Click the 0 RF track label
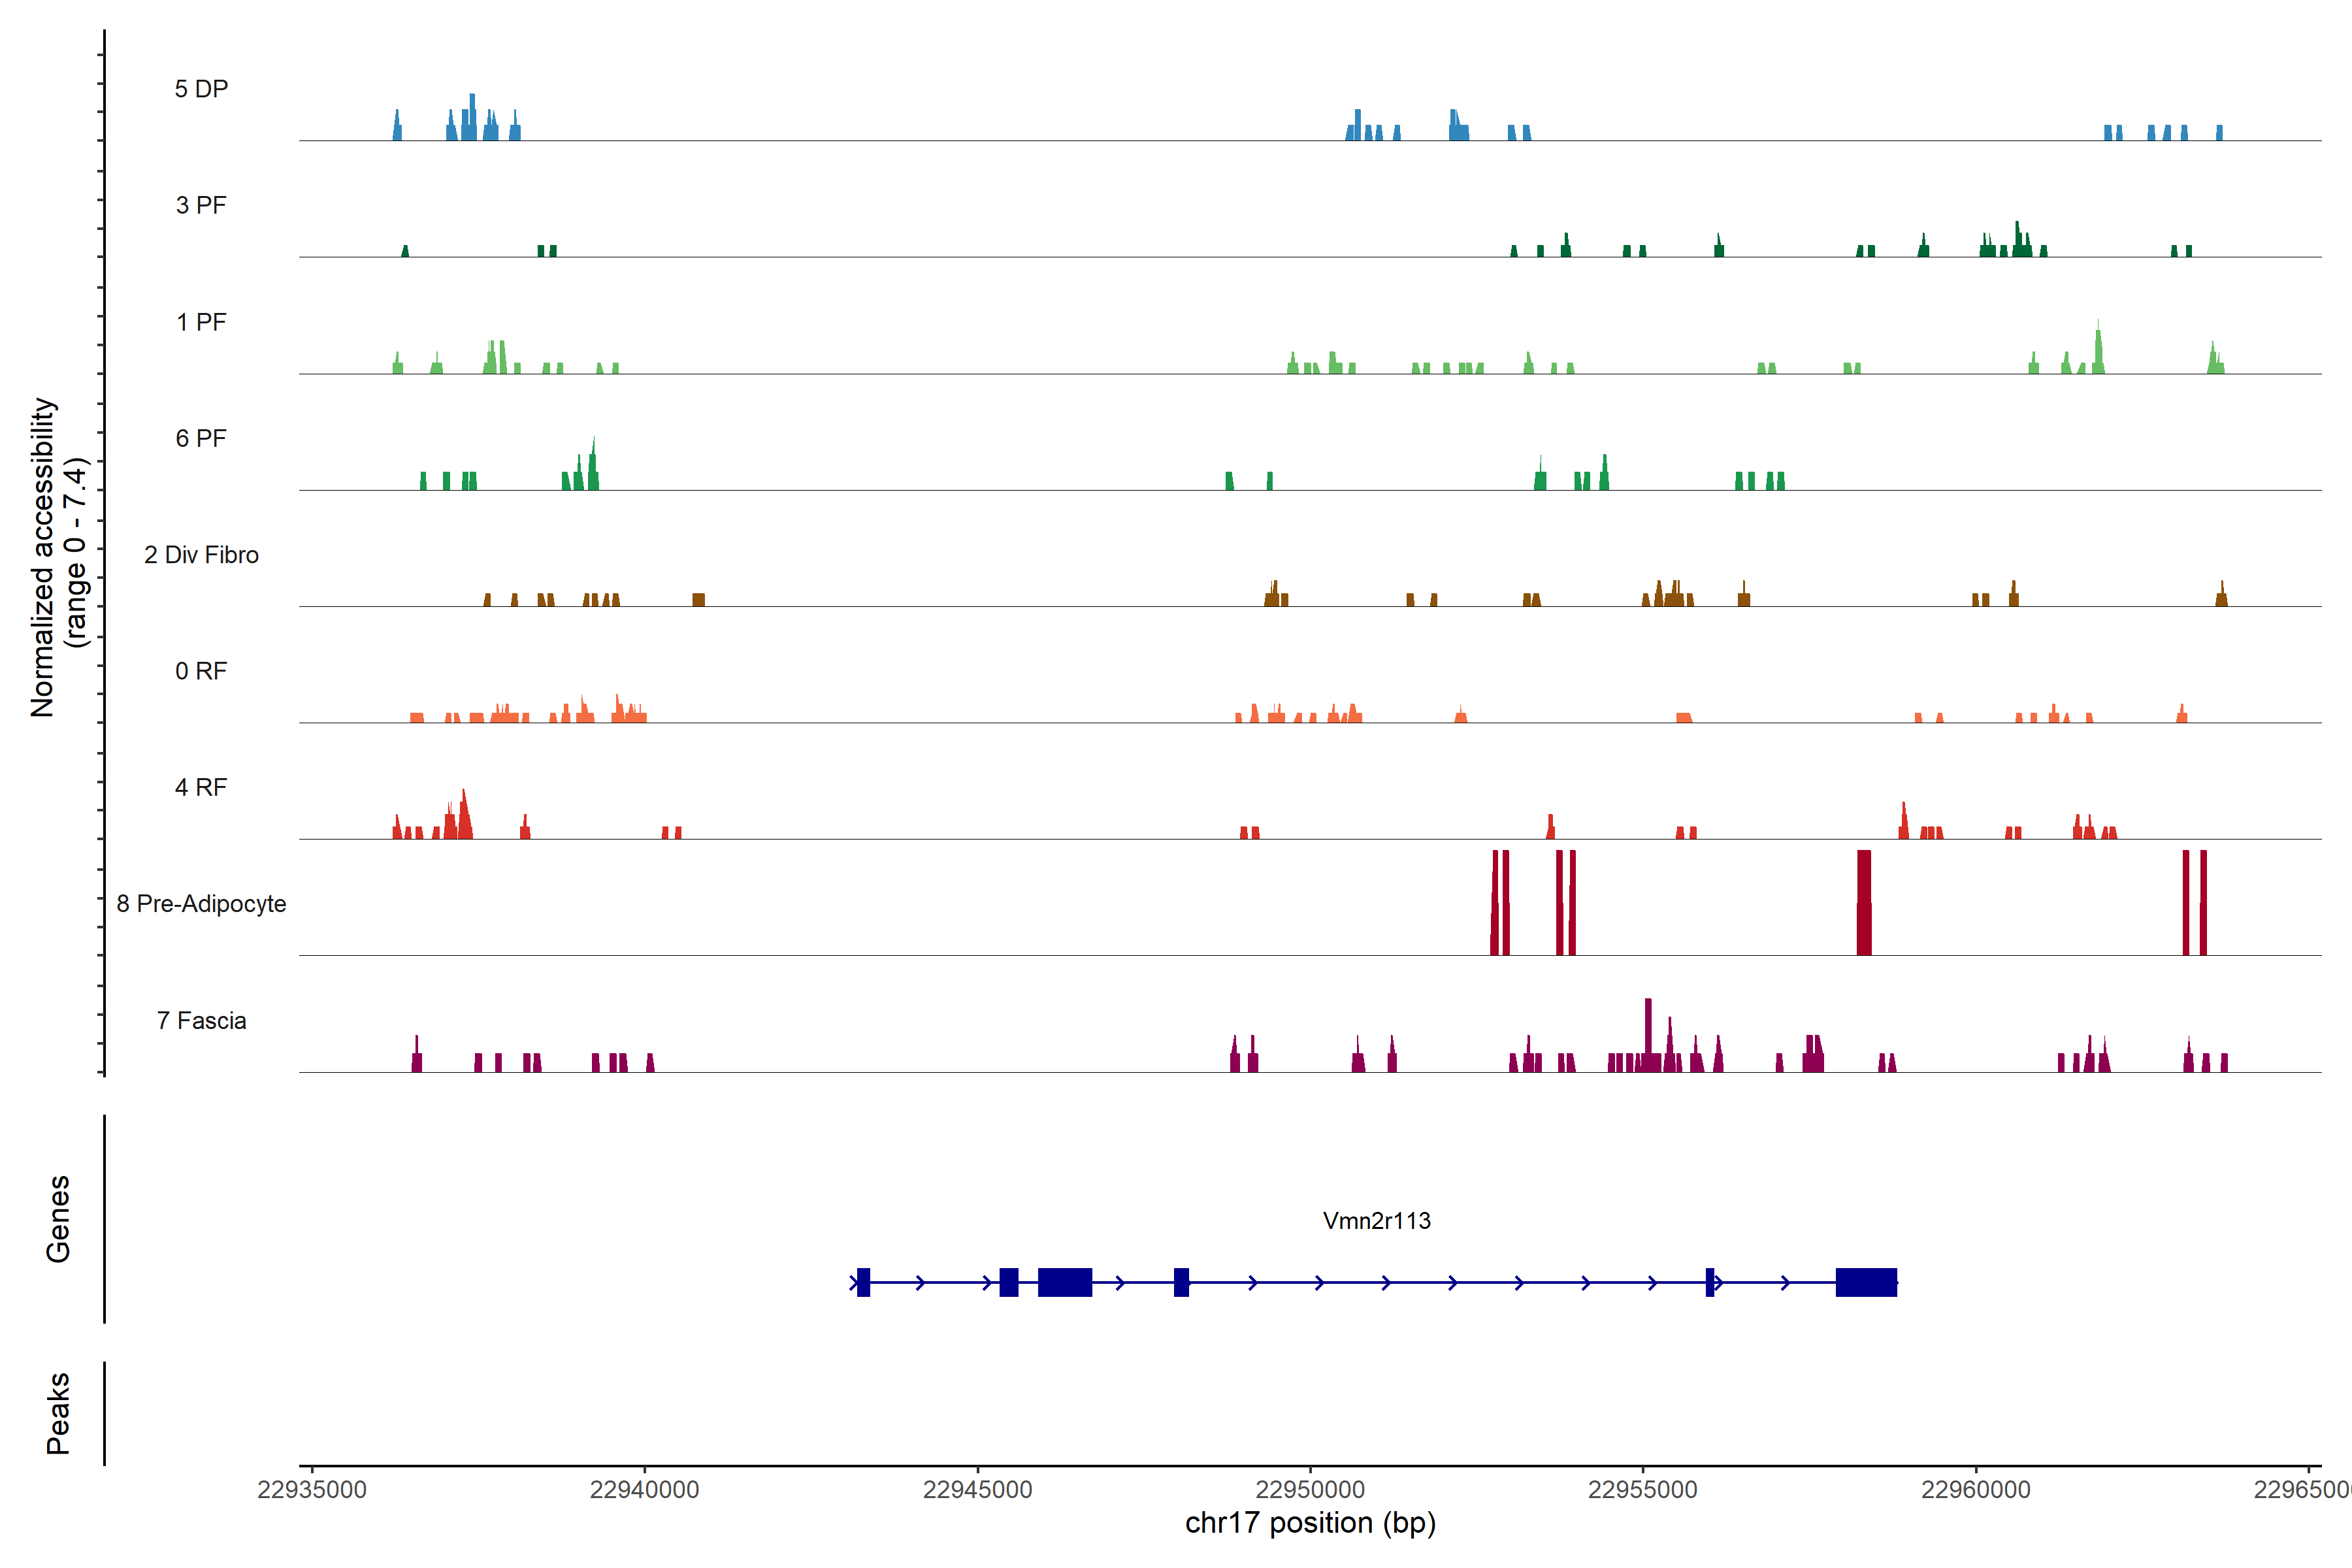Viewport: 2352px width, 1568px height. [201, 671]
